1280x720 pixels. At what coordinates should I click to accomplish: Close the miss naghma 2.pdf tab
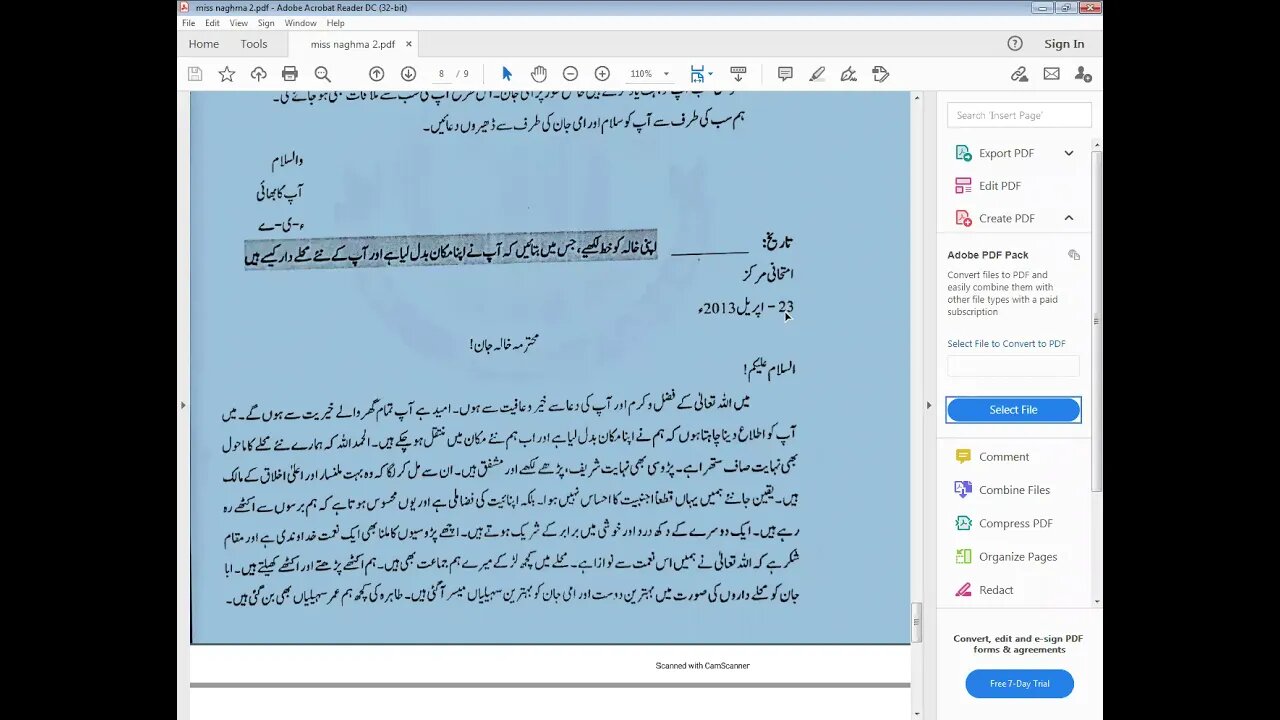pos(408,44)
